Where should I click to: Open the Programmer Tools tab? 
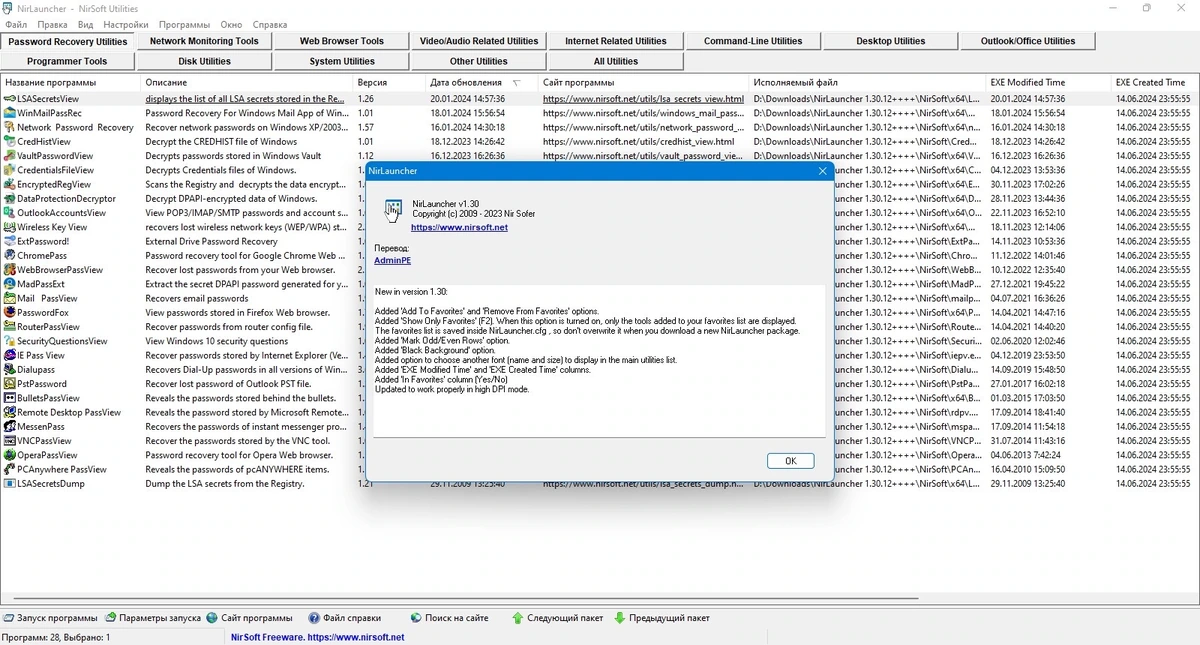tap(68, 61)
